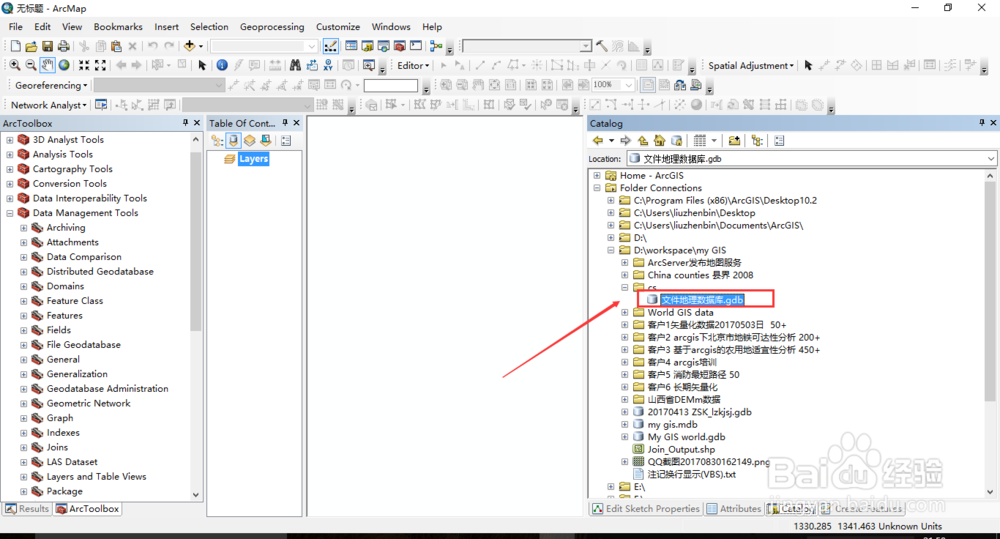Switch to the ArcToolbox tab

[x=87, y=508]
